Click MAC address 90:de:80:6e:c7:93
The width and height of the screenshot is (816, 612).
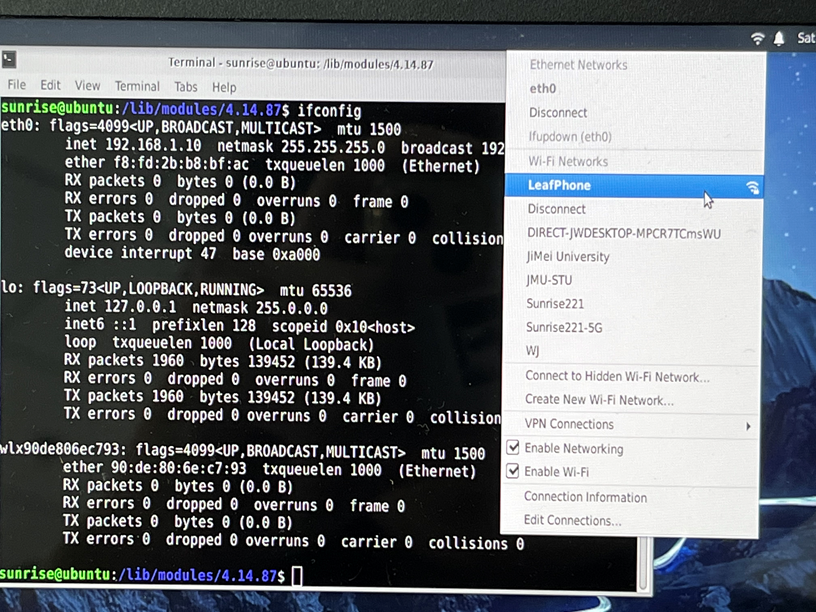[x=178, y=468]
